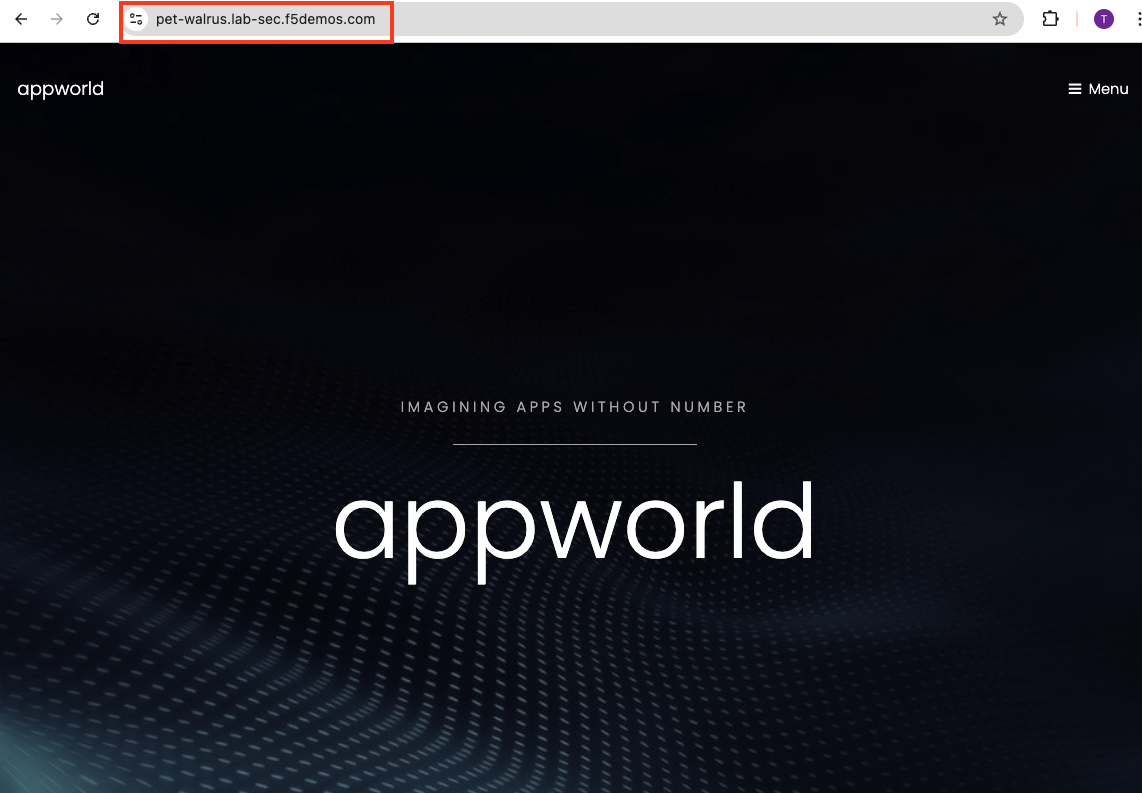
Task: View site information icon in address bar
Action: click(x=135, y=19)
